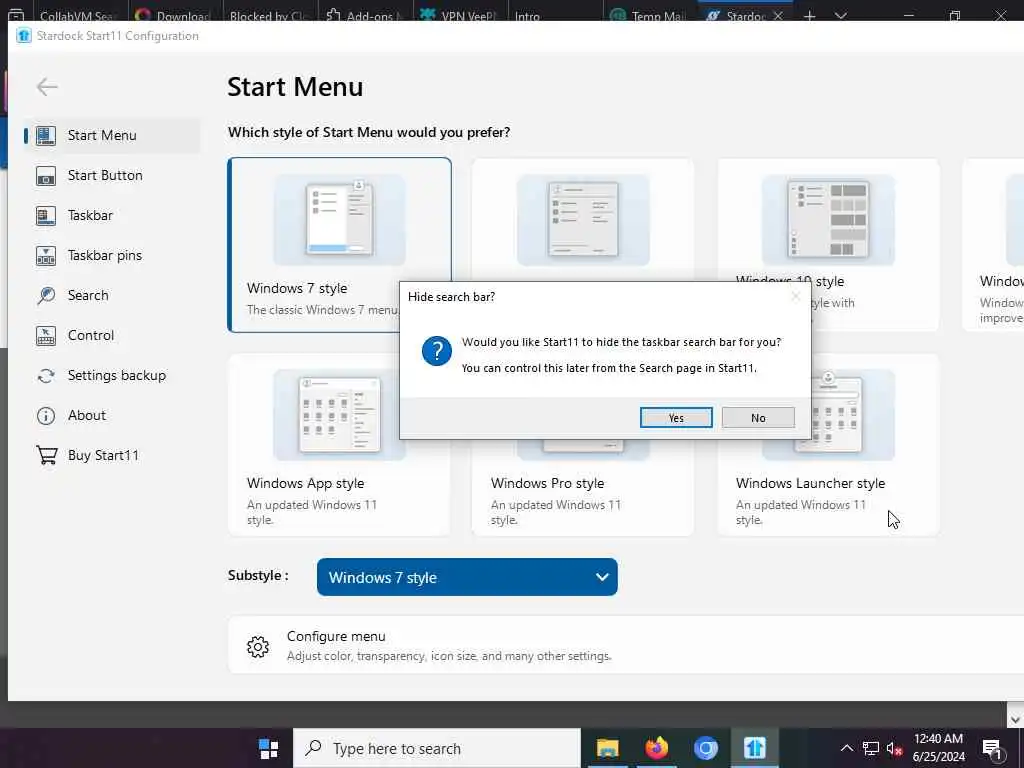Switch to the Temp Mail browser tab

(x=649, y=15)
